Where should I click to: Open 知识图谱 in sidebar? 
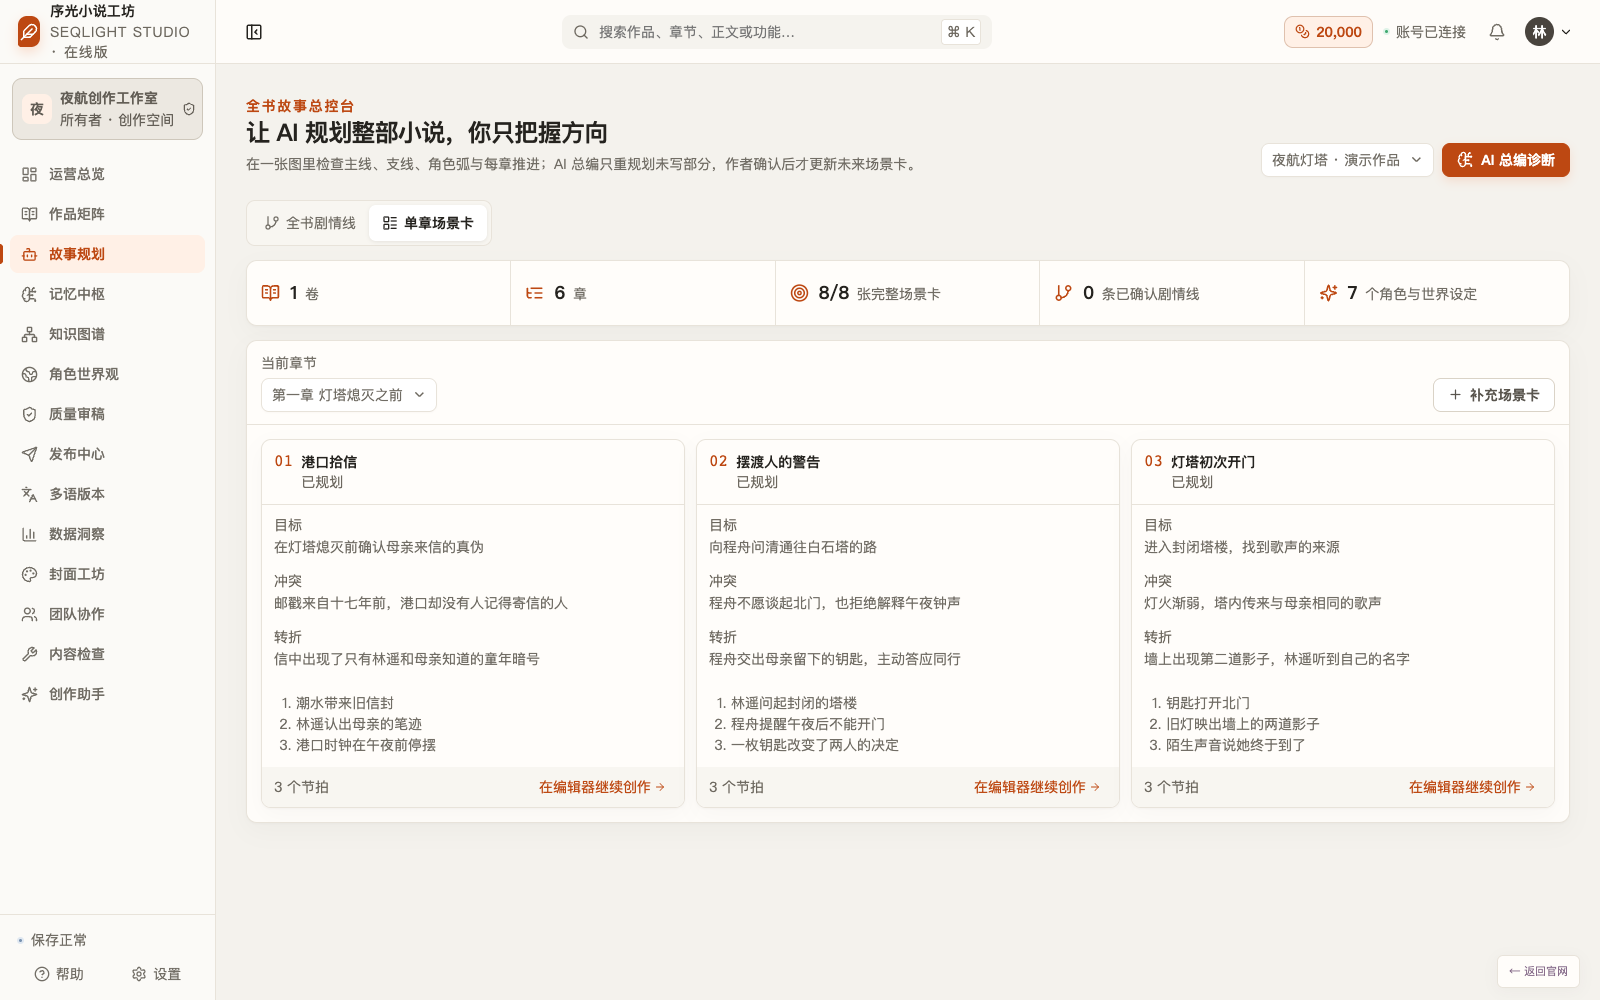point(108,334)
